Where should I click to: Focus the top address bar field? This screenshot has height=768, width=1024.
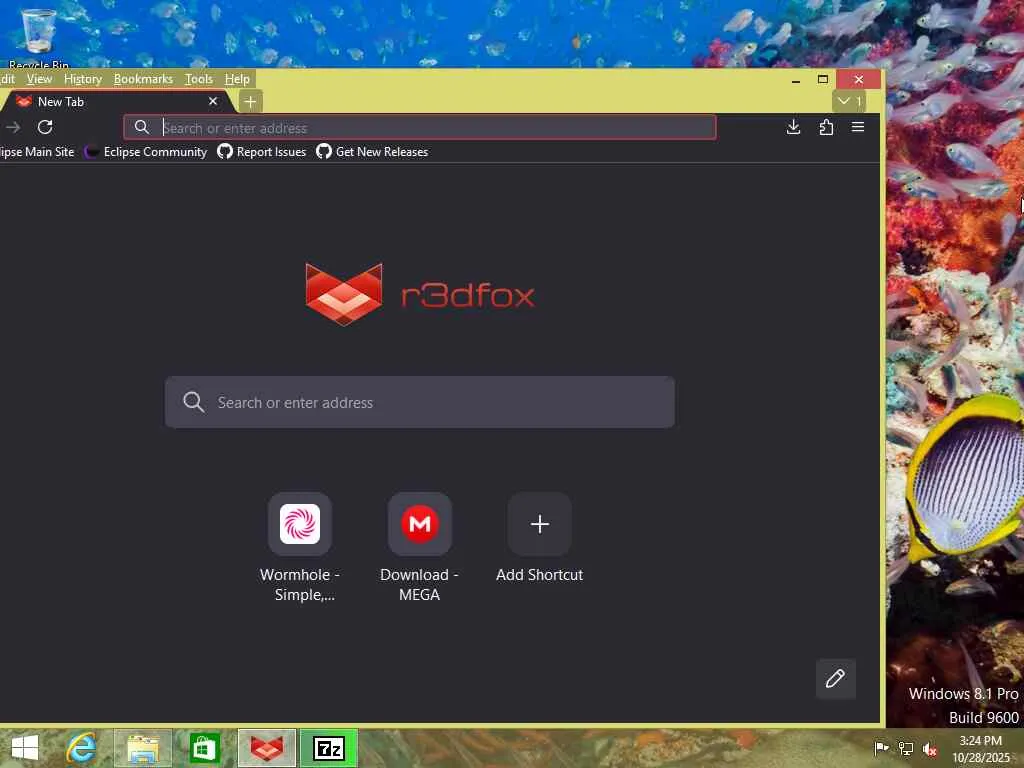(420, 127)
